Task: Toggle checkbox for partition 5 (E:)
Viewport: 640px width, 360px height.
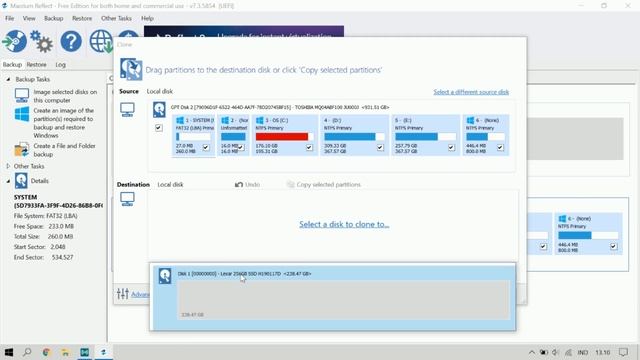Action: 451,147
